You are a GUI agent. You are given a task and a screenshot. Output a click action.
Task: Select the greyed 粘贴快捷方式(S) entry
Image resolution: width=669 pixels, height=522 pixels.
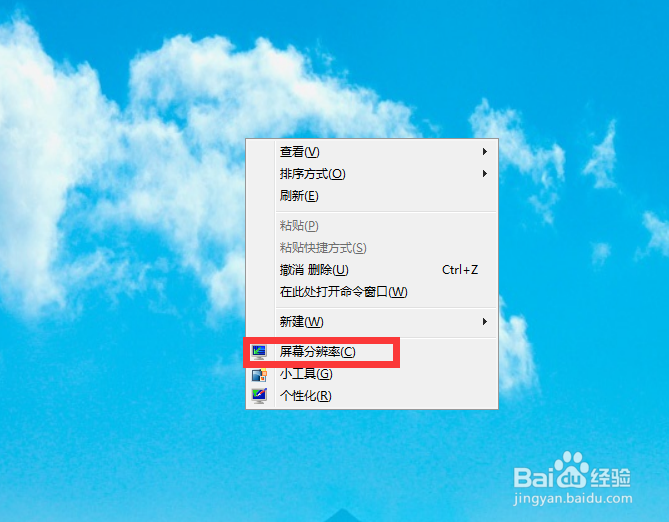tap(372, 248)
